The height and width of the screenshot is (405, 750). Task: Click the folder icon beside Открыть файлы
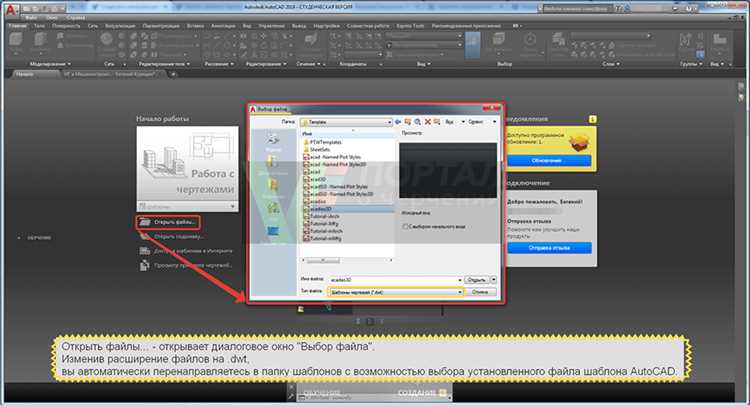tap(145, 222)
